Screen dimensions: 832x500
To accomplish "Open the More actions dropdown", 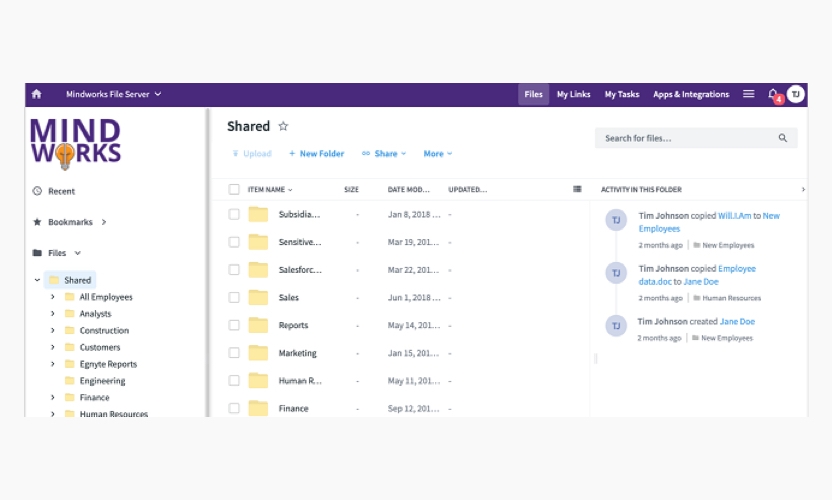I will pyautogui.click(x=437, y=154).
